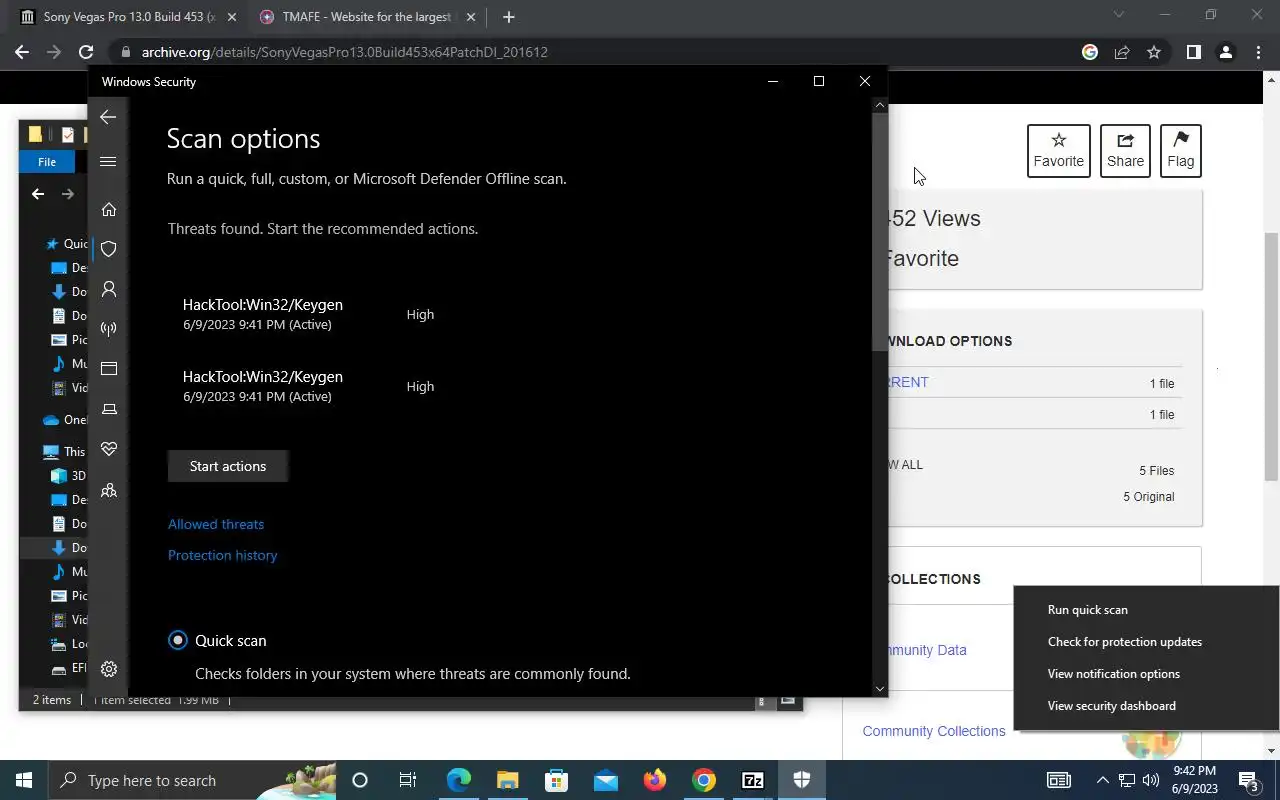The height and width of the screenshot is (800, 1280).
Task: Open Device security laptop icon
Action: click(109, 409)
